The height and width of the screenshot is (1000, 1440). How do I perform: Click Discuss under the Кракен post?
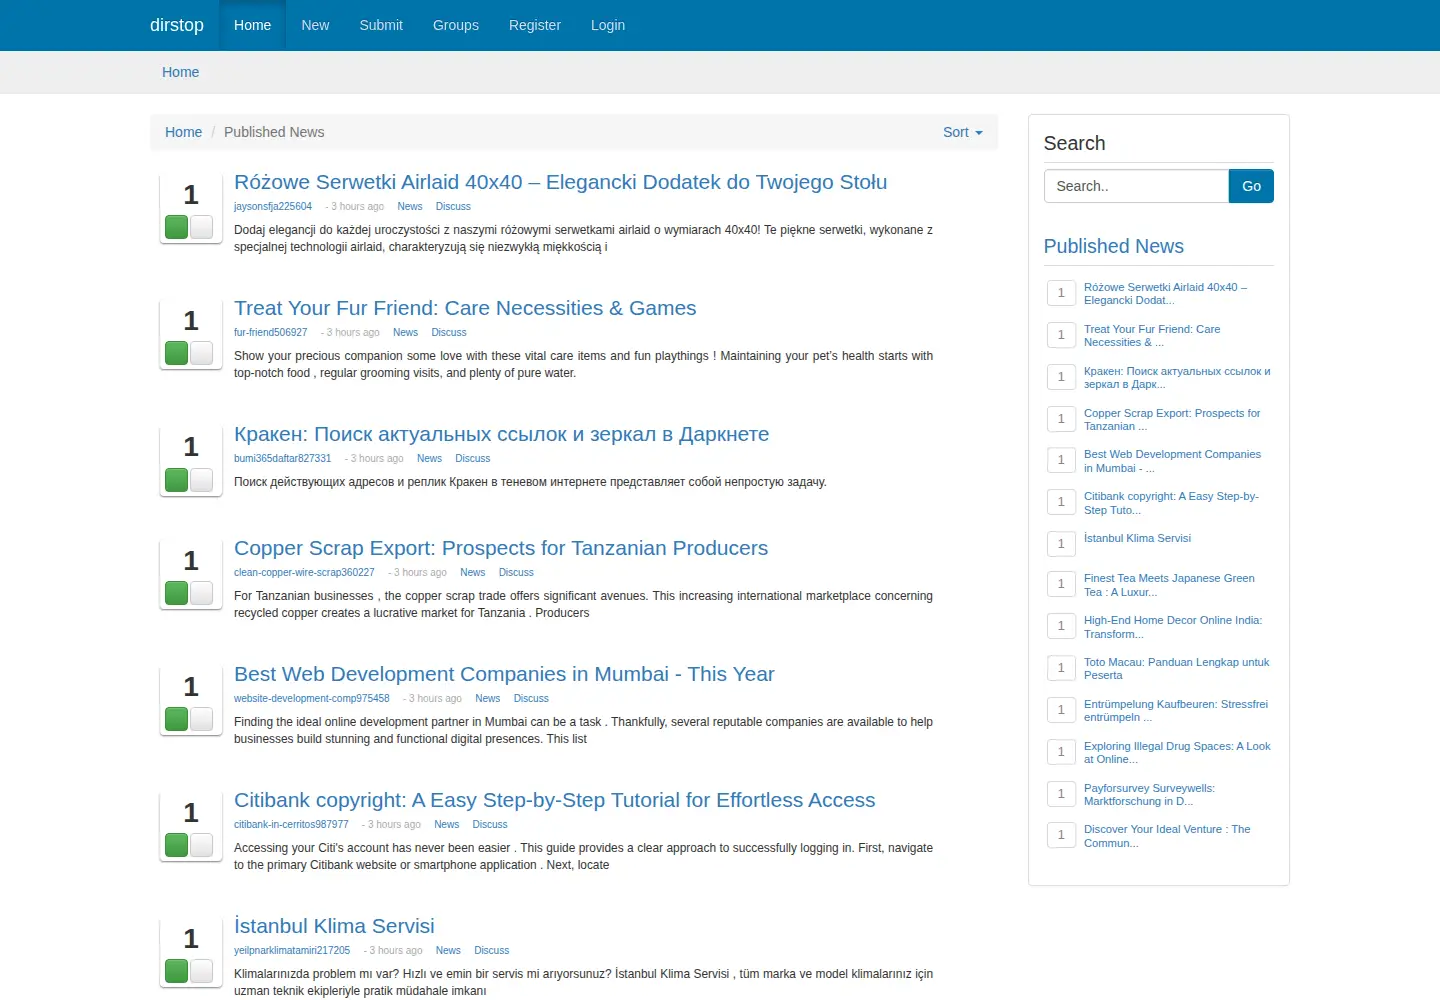point(473,459)
